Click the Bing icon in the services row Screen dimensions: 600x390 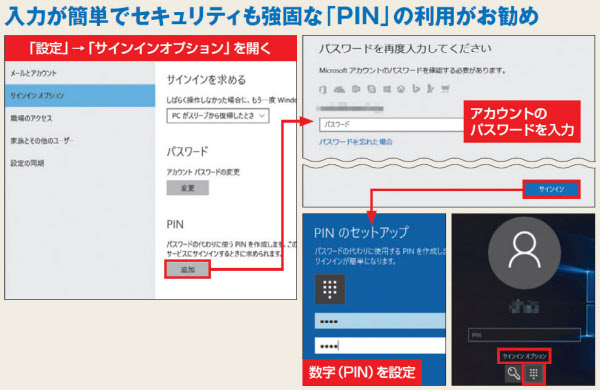pyautogui.click(x=416, y=89)
